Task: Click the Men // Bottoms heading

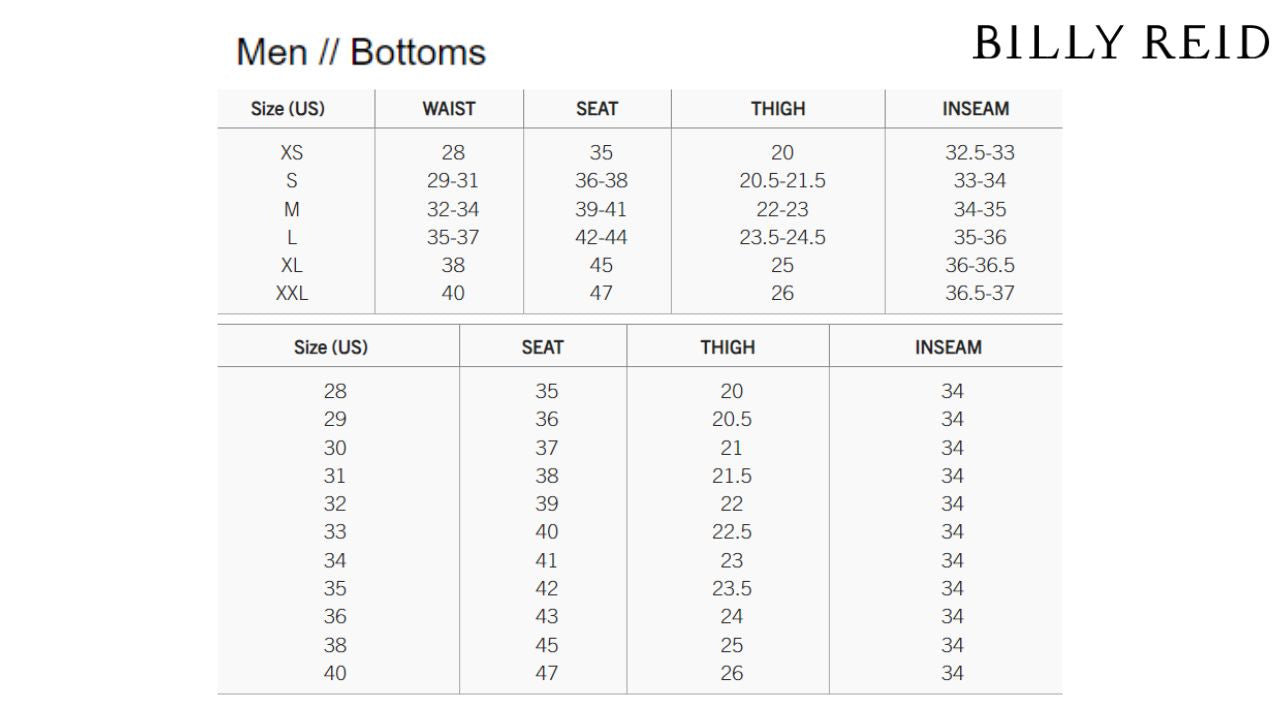Action: [361, 52]
